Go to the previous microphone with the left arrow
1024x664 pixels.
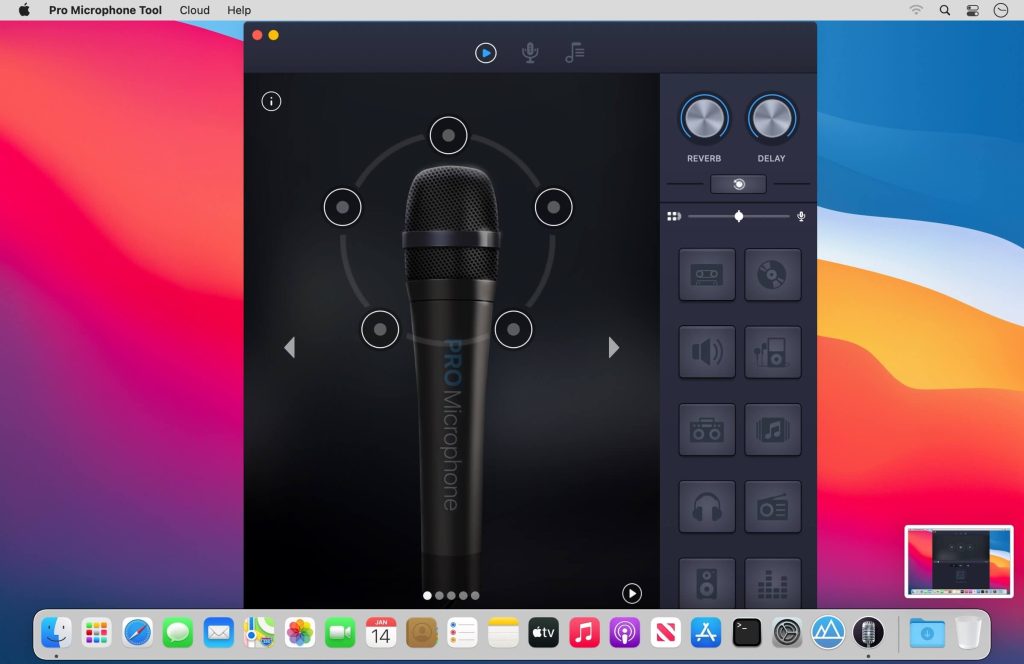(x=289, y=347)
